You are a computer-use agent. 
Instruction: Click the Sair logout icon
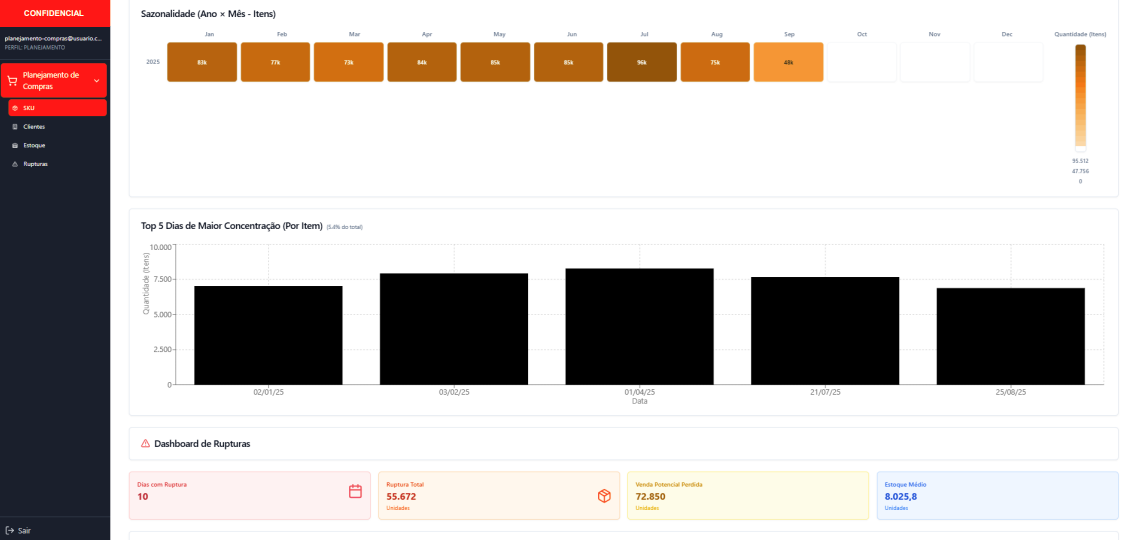[10, 530]
